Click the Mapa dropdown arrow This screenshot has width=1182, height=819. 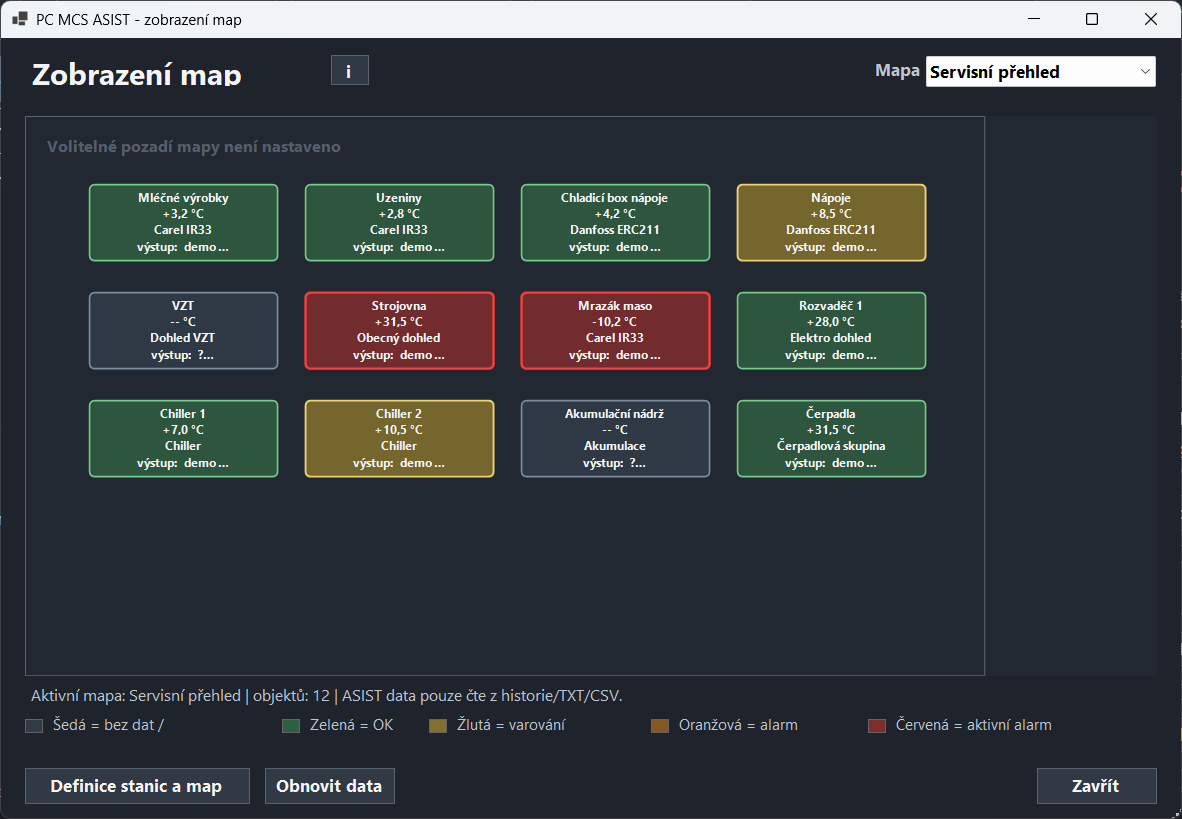click(1145, 72)
